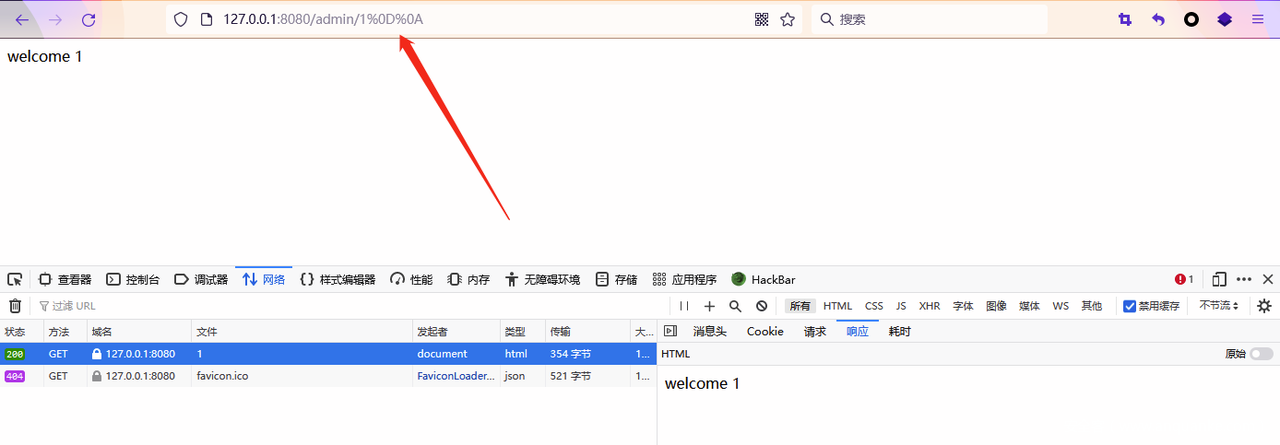Filter requests by 所有 all types
This screenshot has height=445, width=1280.
(800, 306)
